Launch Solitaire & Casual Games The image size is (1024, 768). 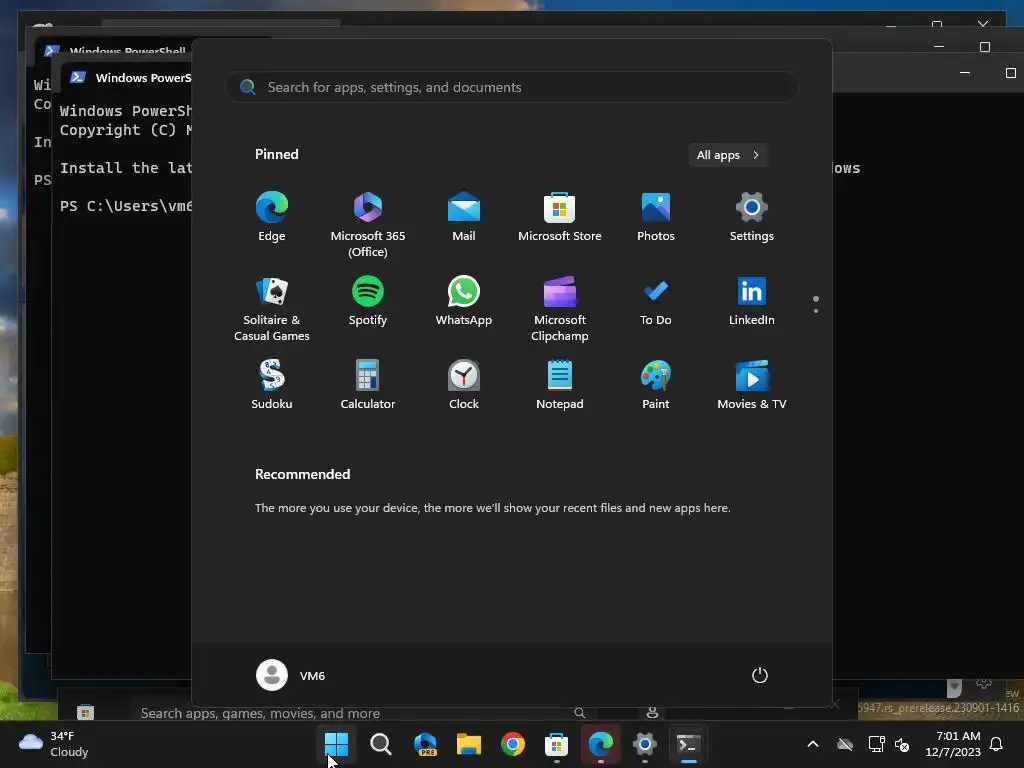(272, 309)
